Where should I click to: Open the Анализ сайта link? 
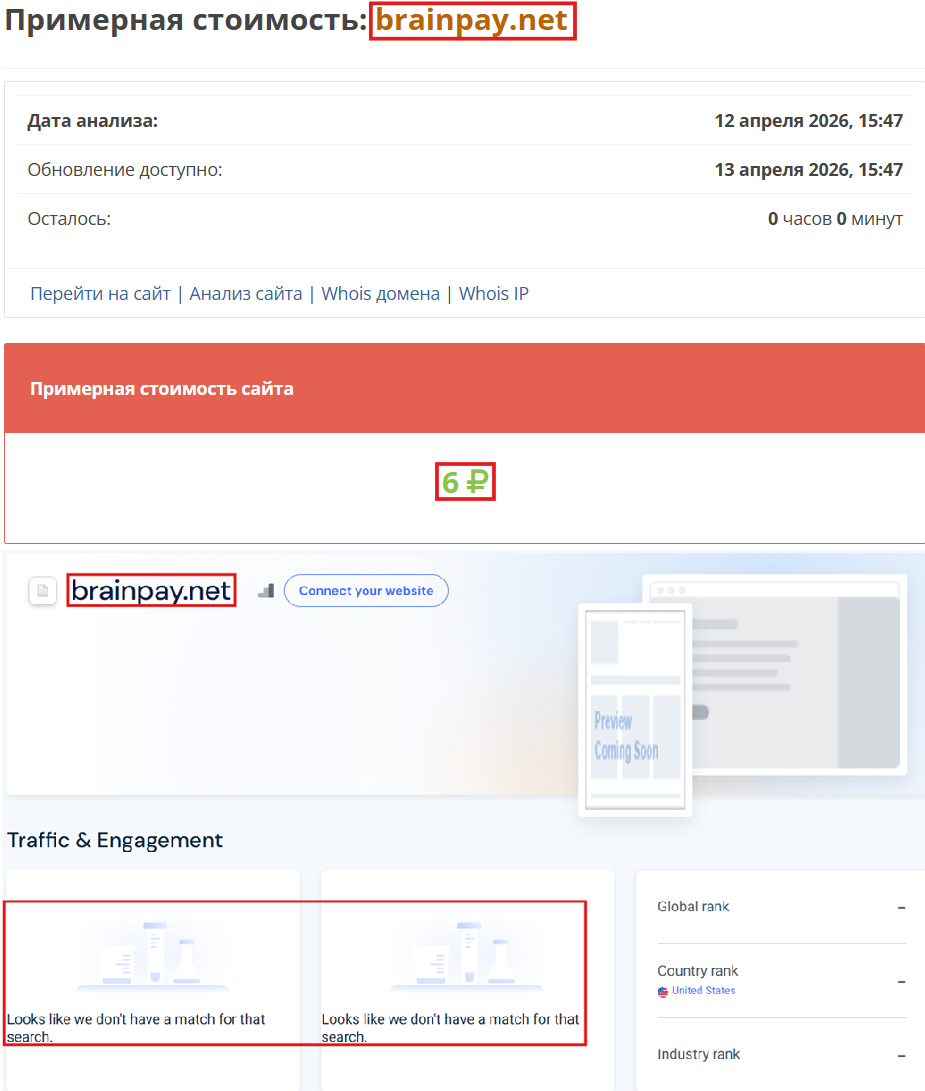coord(246,293)
